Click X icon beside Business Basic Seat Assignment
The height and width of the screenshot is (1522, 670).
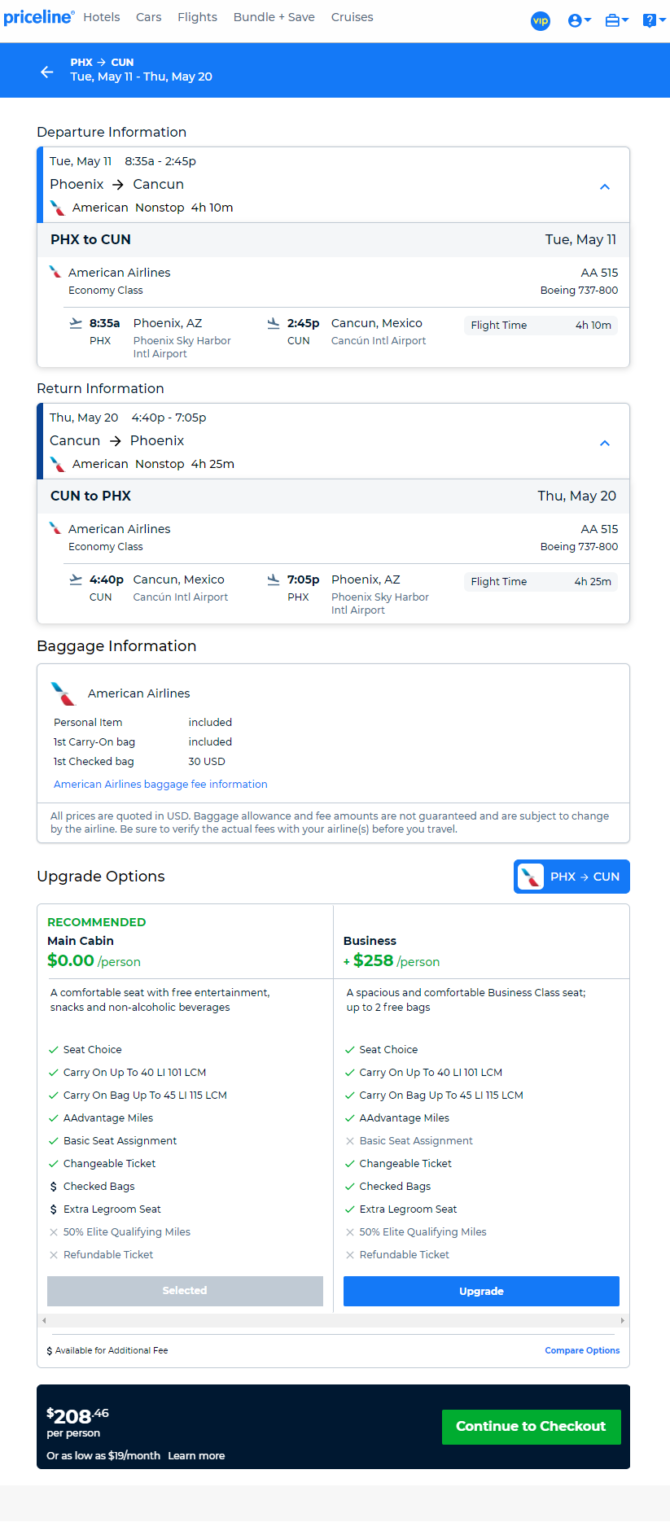(x=349, y=1141)
